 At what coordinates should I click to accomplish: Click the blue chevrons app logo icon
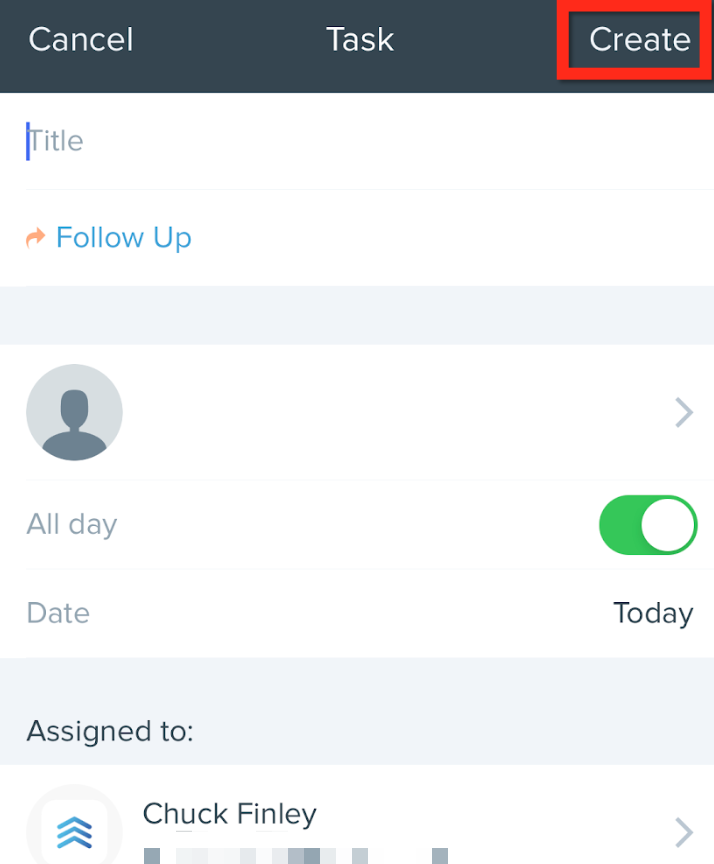(74, 832)
